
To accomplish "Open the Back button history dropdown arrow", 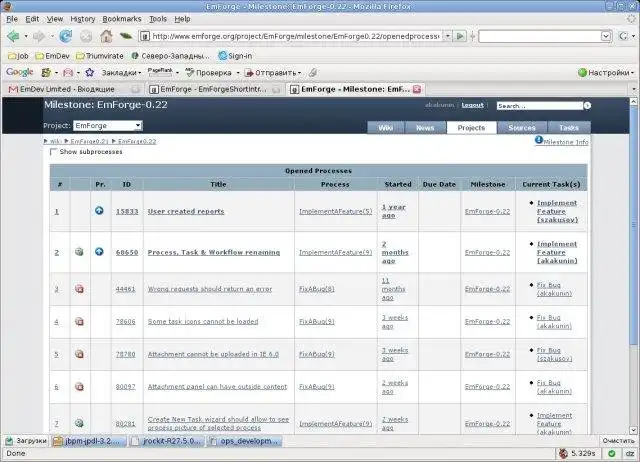I will pos(26,36).
